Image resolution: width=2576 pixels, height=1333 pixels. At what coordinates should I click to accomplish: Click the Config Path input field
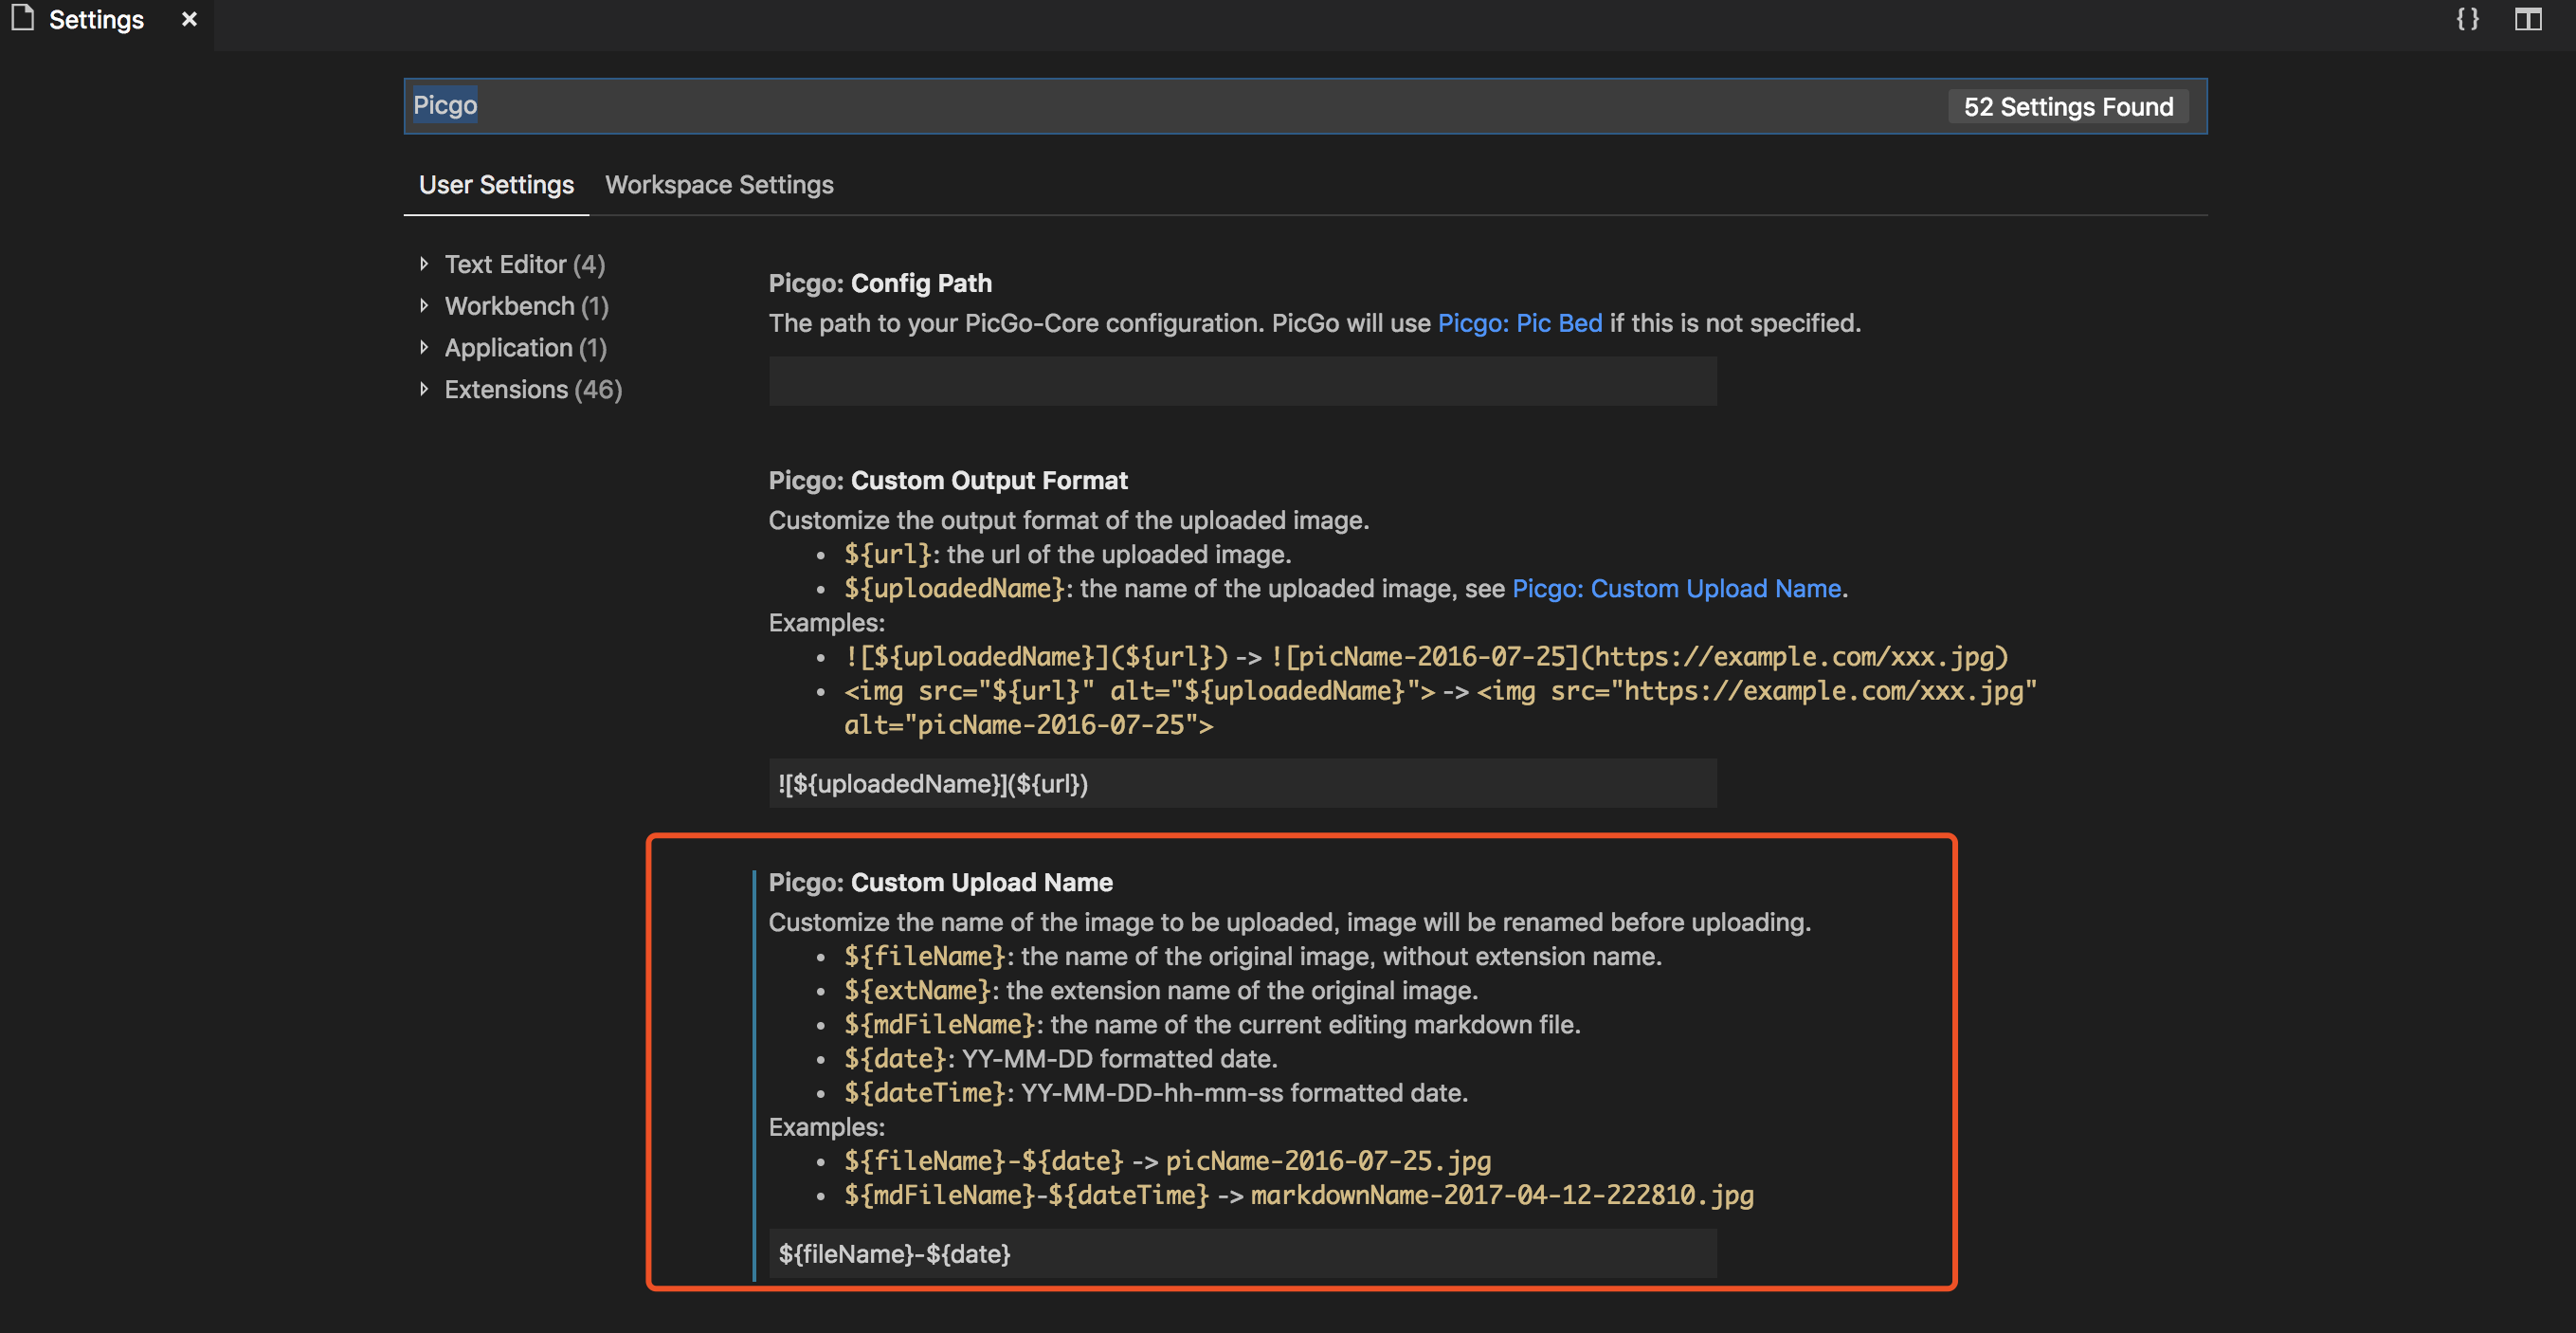click(1243, 381)
